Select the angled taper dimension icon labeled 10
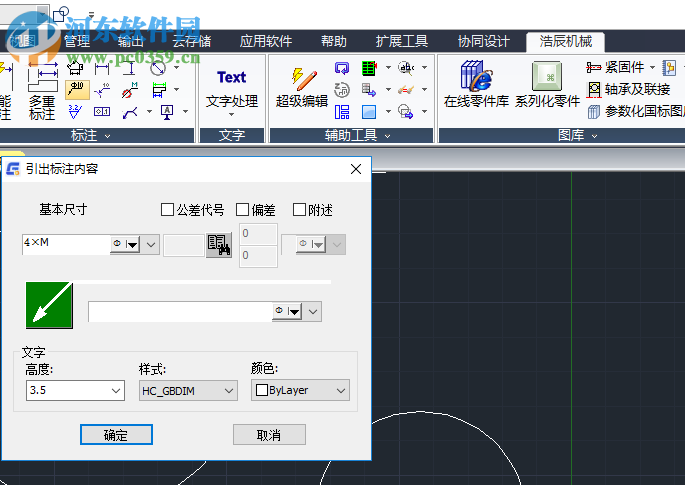Screen dimensions: 685x485 102,90
